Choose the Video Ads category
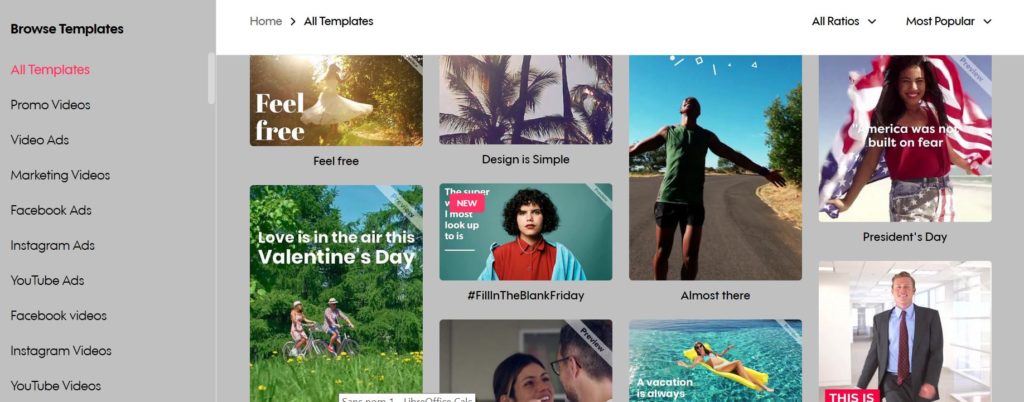The image size is (1024, 402). click(40, 140)
